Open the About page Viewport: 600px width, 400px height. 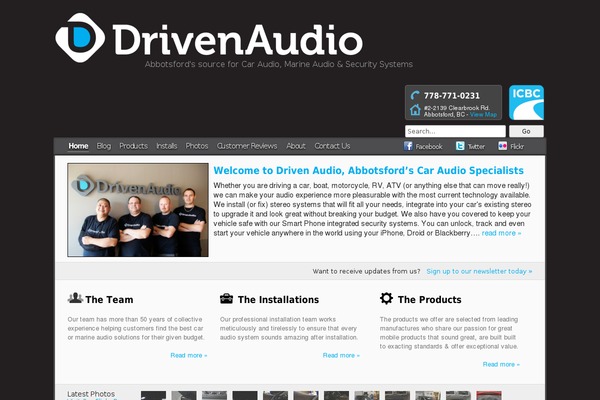point(296,146)
